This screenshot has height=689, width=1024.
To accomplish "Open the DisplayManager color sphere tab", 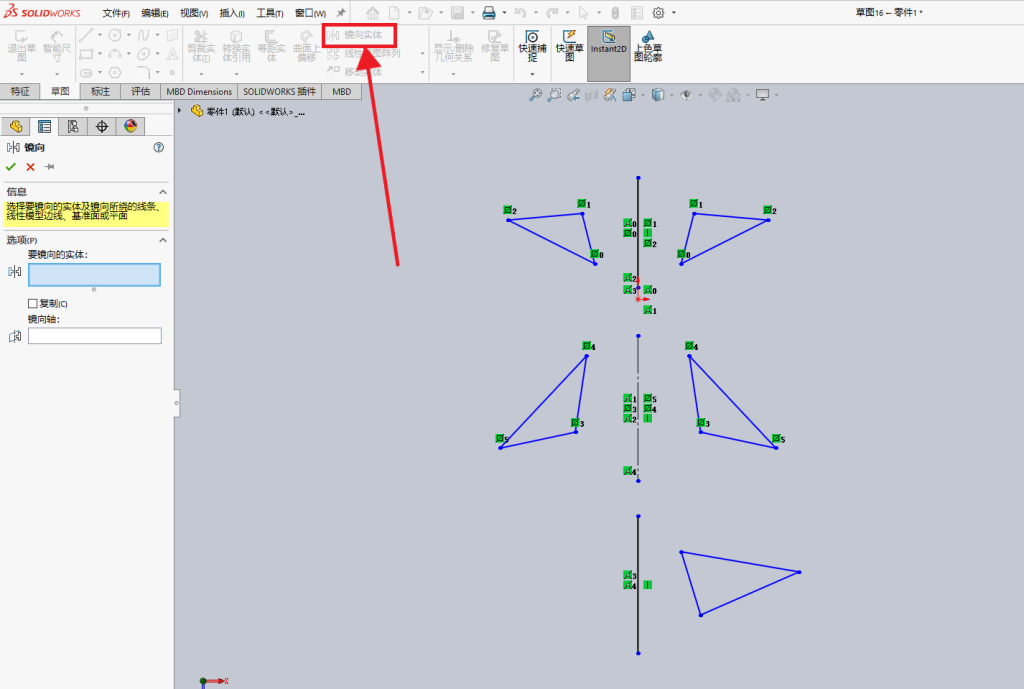I will click(131, 126).
